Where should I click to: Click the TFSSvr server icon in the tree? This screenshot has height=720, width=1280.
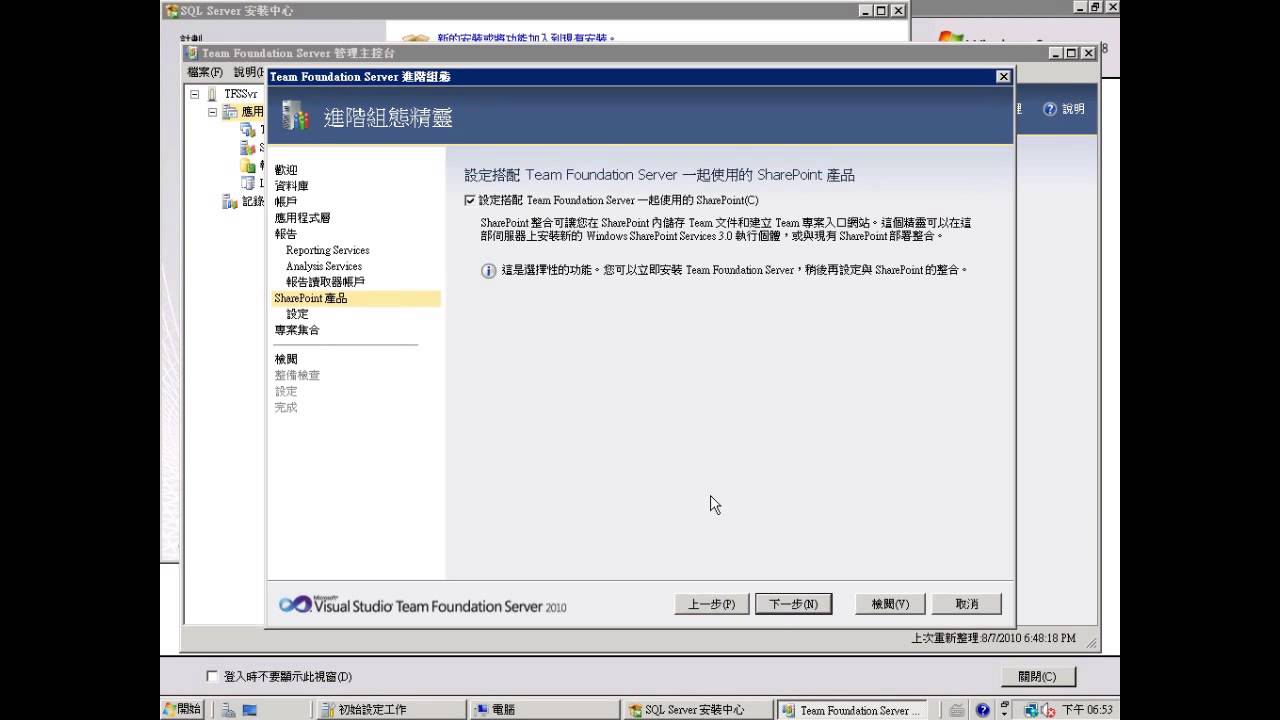point(212,94)
